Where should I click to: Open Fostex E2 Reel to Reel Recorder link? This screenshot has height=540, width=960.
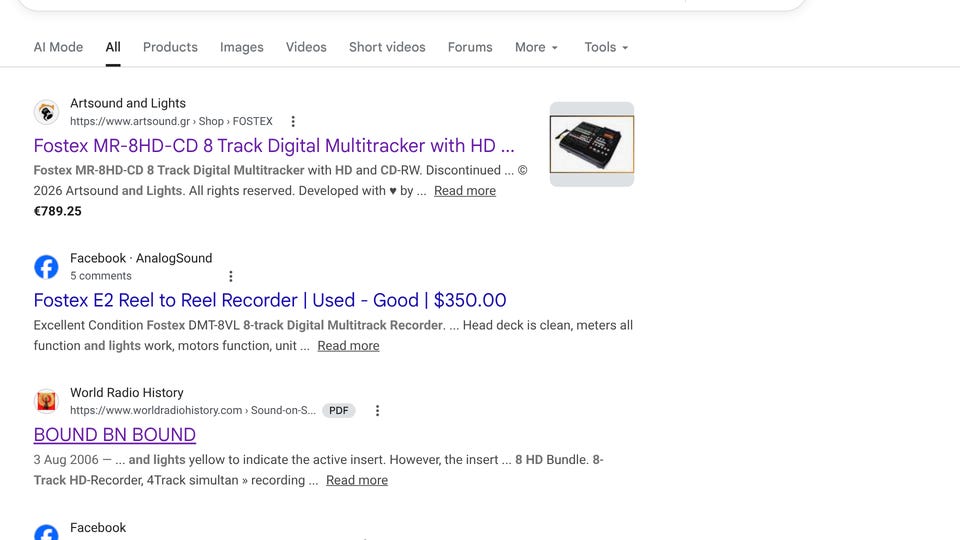pos(270,301)
